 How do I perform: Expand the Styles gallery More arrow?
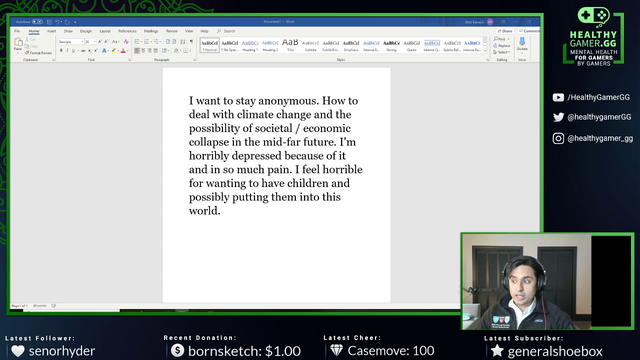(485, 51)
